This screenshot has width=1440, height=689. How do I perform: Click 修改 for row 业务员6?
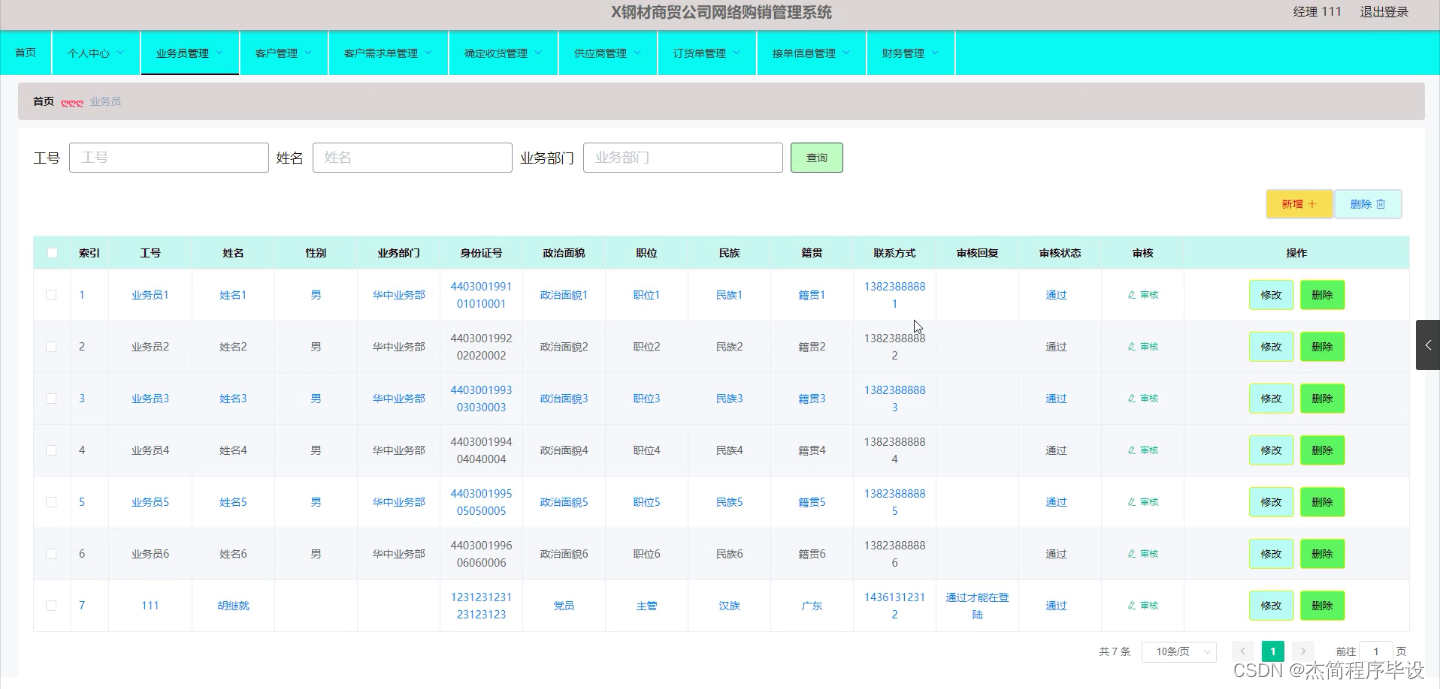click(1271, 554)
